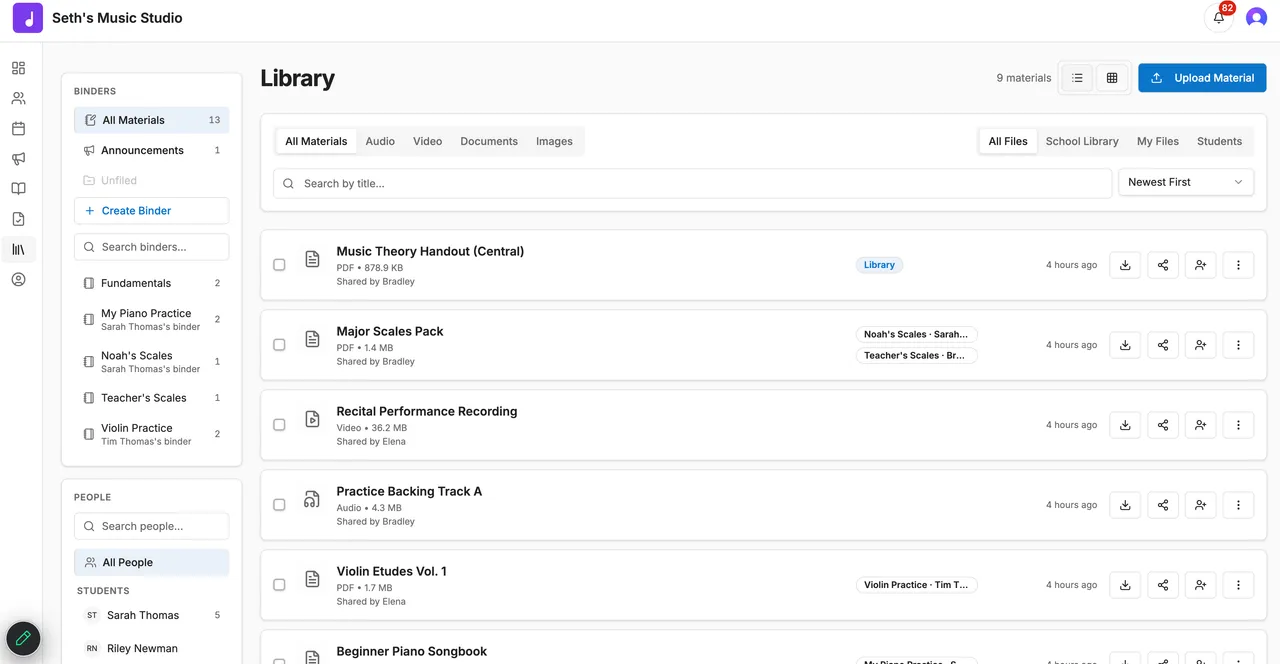The width and height of the screenshot is (1280, 664).
Task: Assign Recital Performance Recording to a person
Action: [x=1200, y=425]
